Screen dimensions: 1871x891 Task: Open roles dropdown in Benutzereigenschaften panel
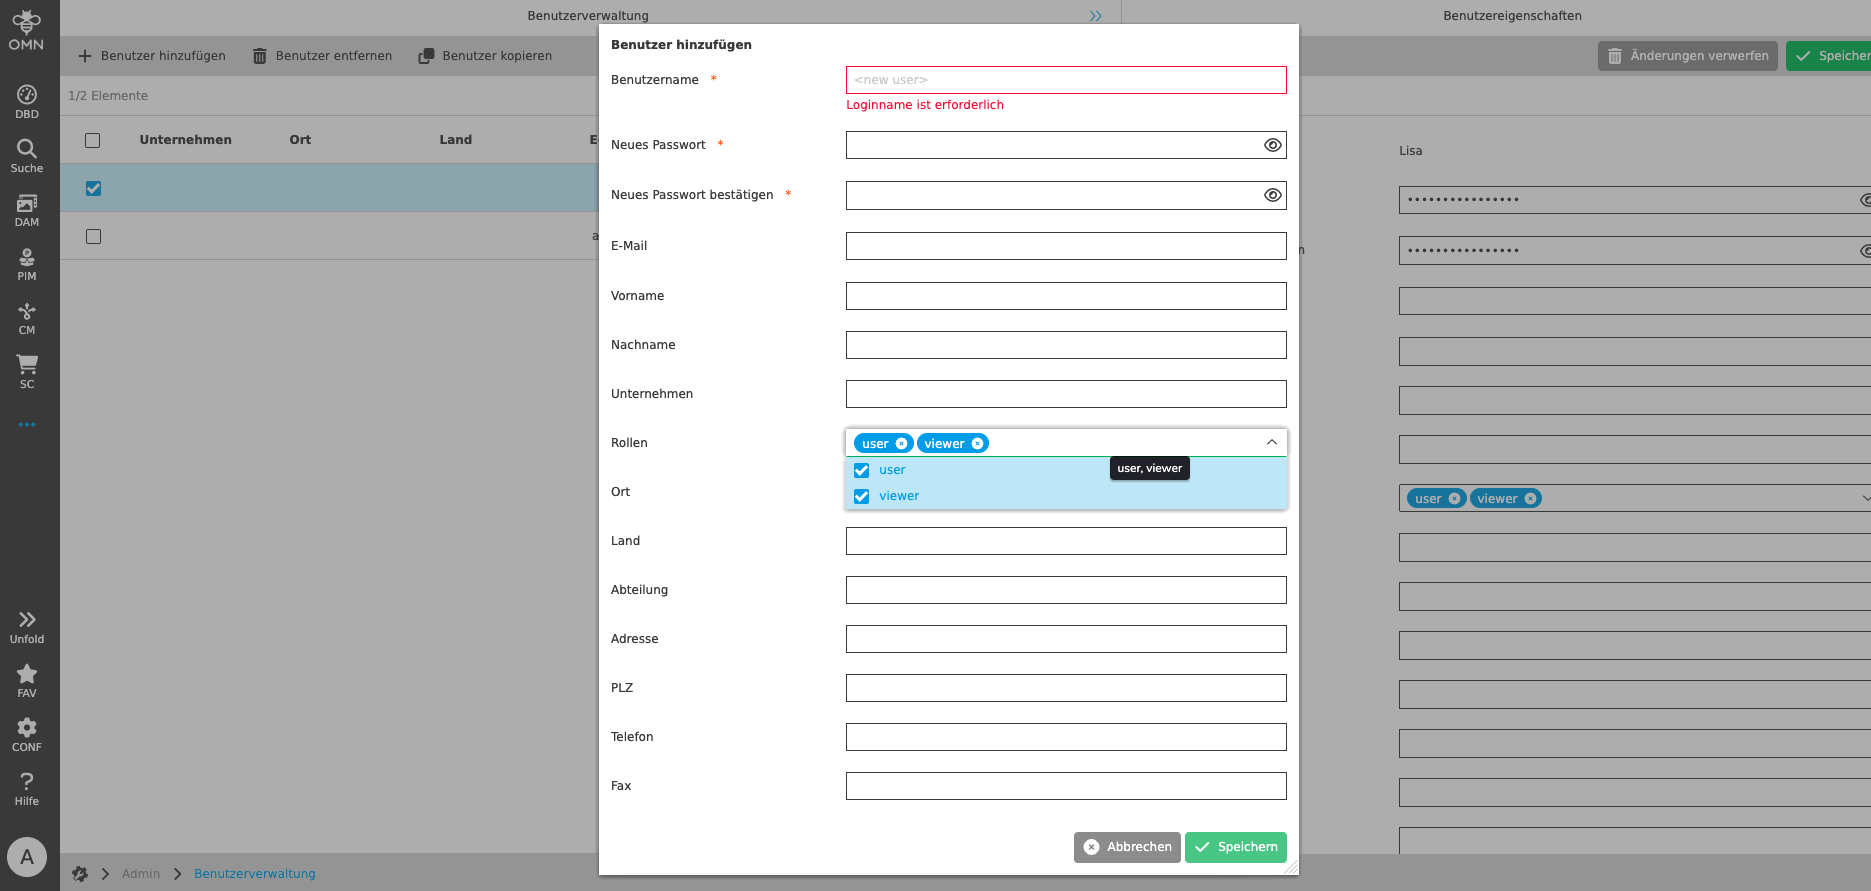1865,498
